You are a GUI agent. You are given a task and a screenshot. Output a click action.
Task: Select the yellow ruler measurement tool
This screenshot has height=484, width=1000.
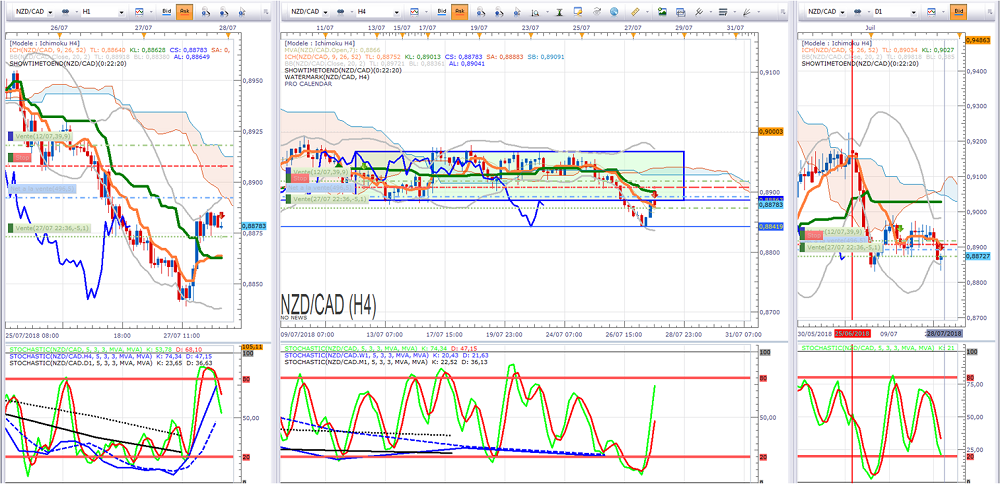[x=635, y=11]
